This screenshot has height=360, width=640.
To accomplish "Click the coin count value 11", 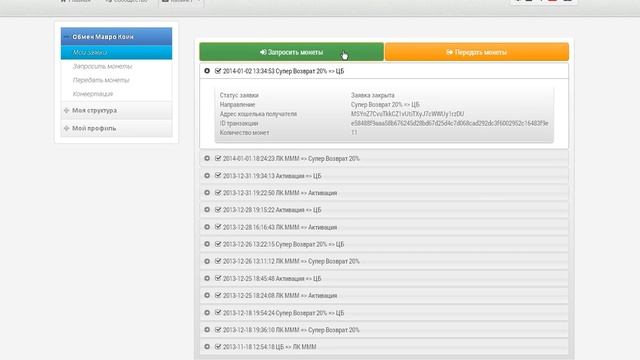I will tap(354, 133).
